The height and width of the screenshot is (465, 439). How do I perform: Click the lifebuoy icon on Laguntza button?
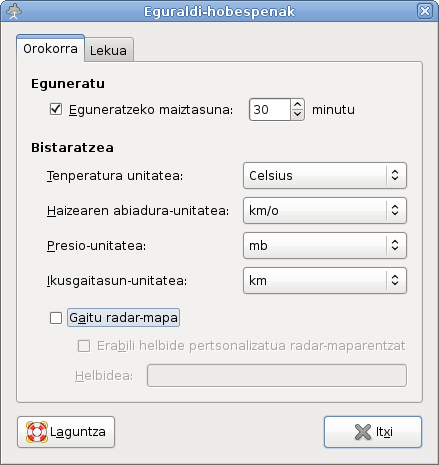(x=37, y=432)
